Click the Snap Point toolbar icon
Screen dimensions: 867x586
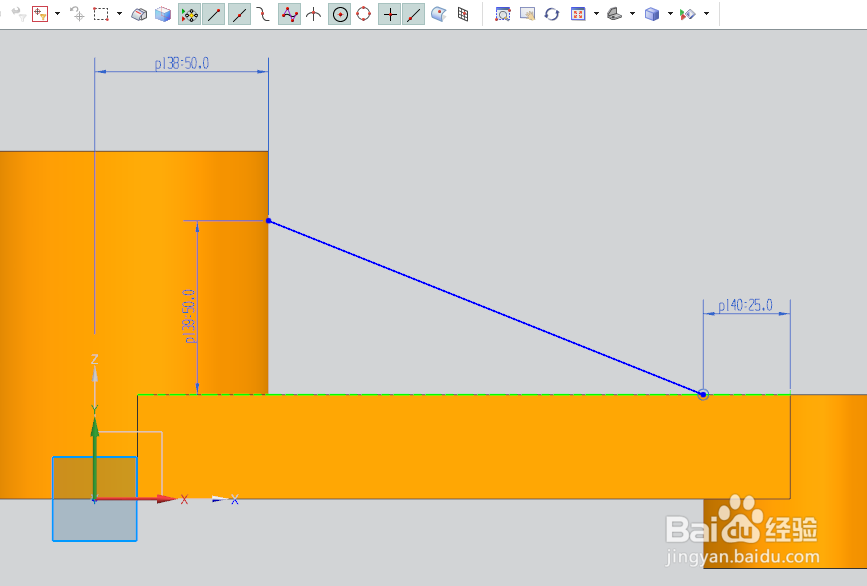40,14
